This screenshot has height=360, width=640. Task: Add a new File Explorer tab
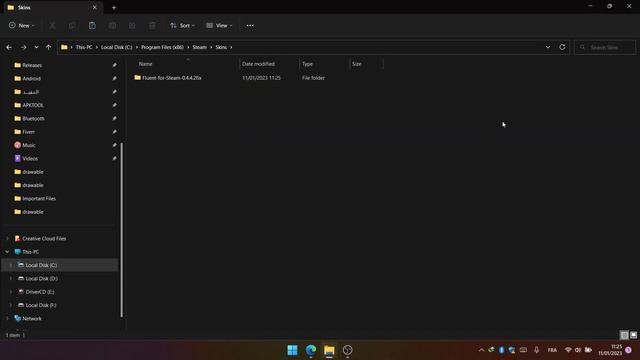(114, 7)
